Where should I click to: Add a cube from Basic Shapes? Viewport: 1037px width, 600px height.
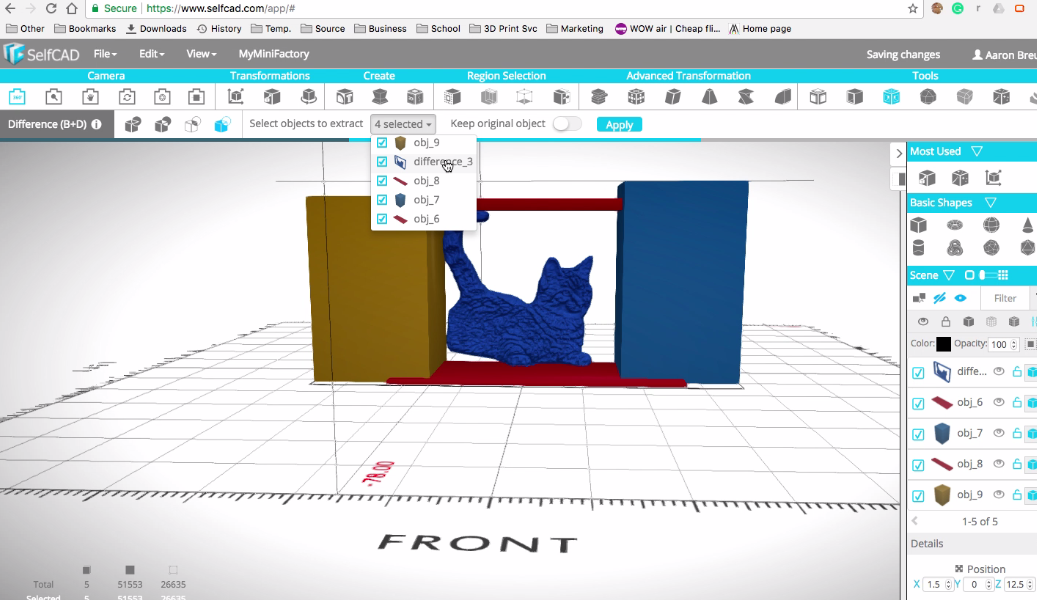pyautogui.click(x=918, y=225)
